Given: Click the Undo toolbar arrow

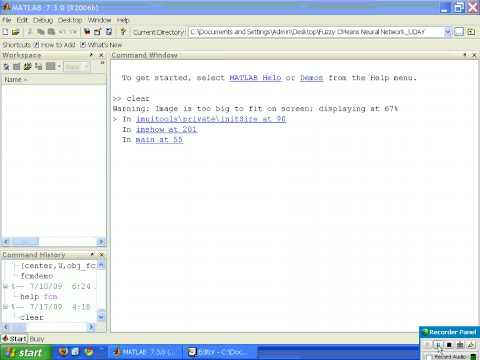Looking at the screenshot, I should (x=62, y=32).
